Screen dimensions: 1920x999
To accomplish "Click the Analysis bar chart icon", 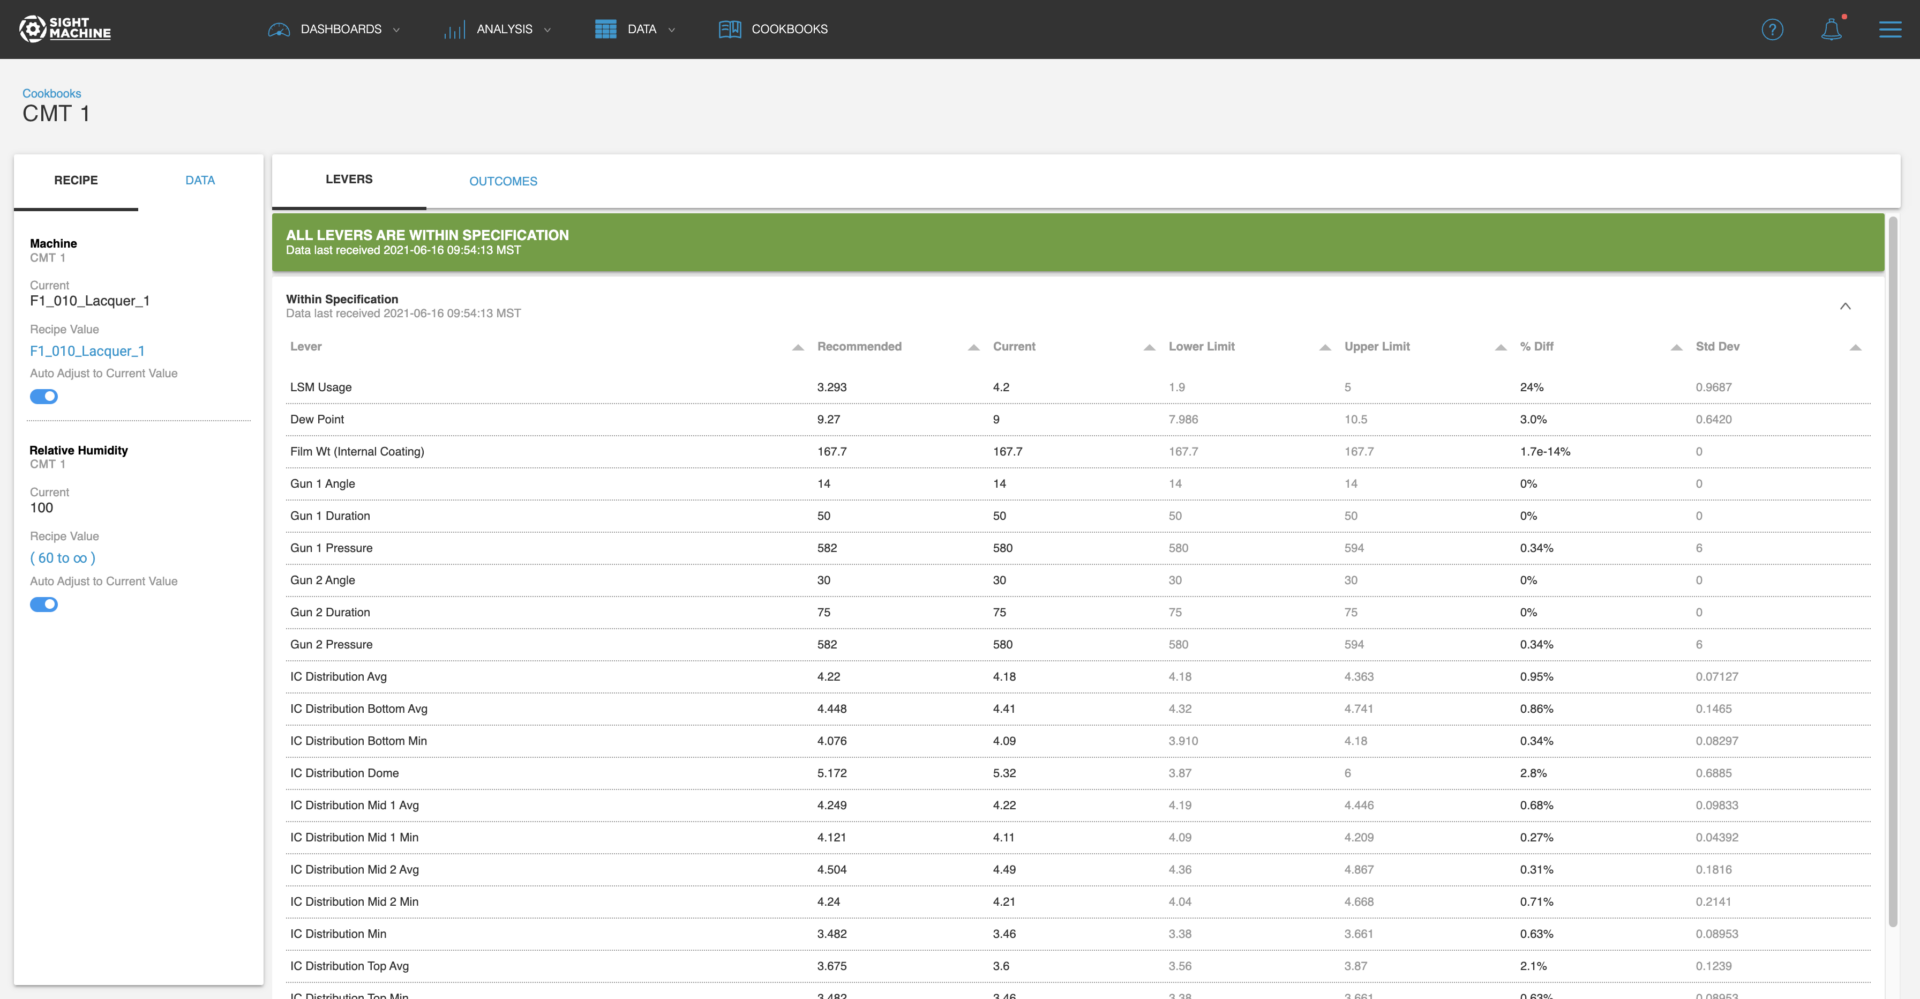I will tap(455, 30).
